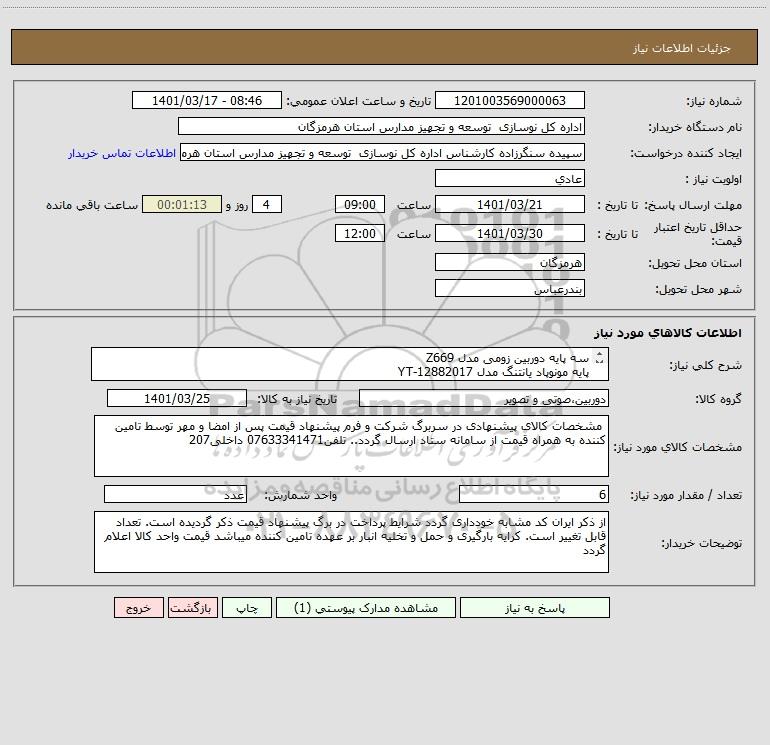
Task: Click the تاریخ و ساعت اعلان عمومی label
Action: tap(359, 102)
